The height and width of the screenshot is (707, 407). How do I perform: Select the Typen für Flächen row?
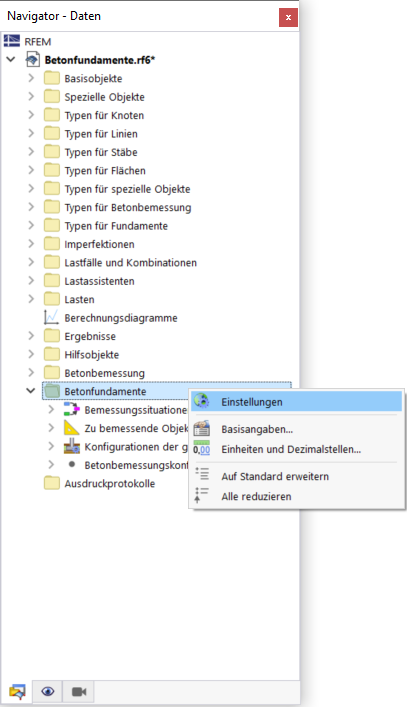coord(105,170)
